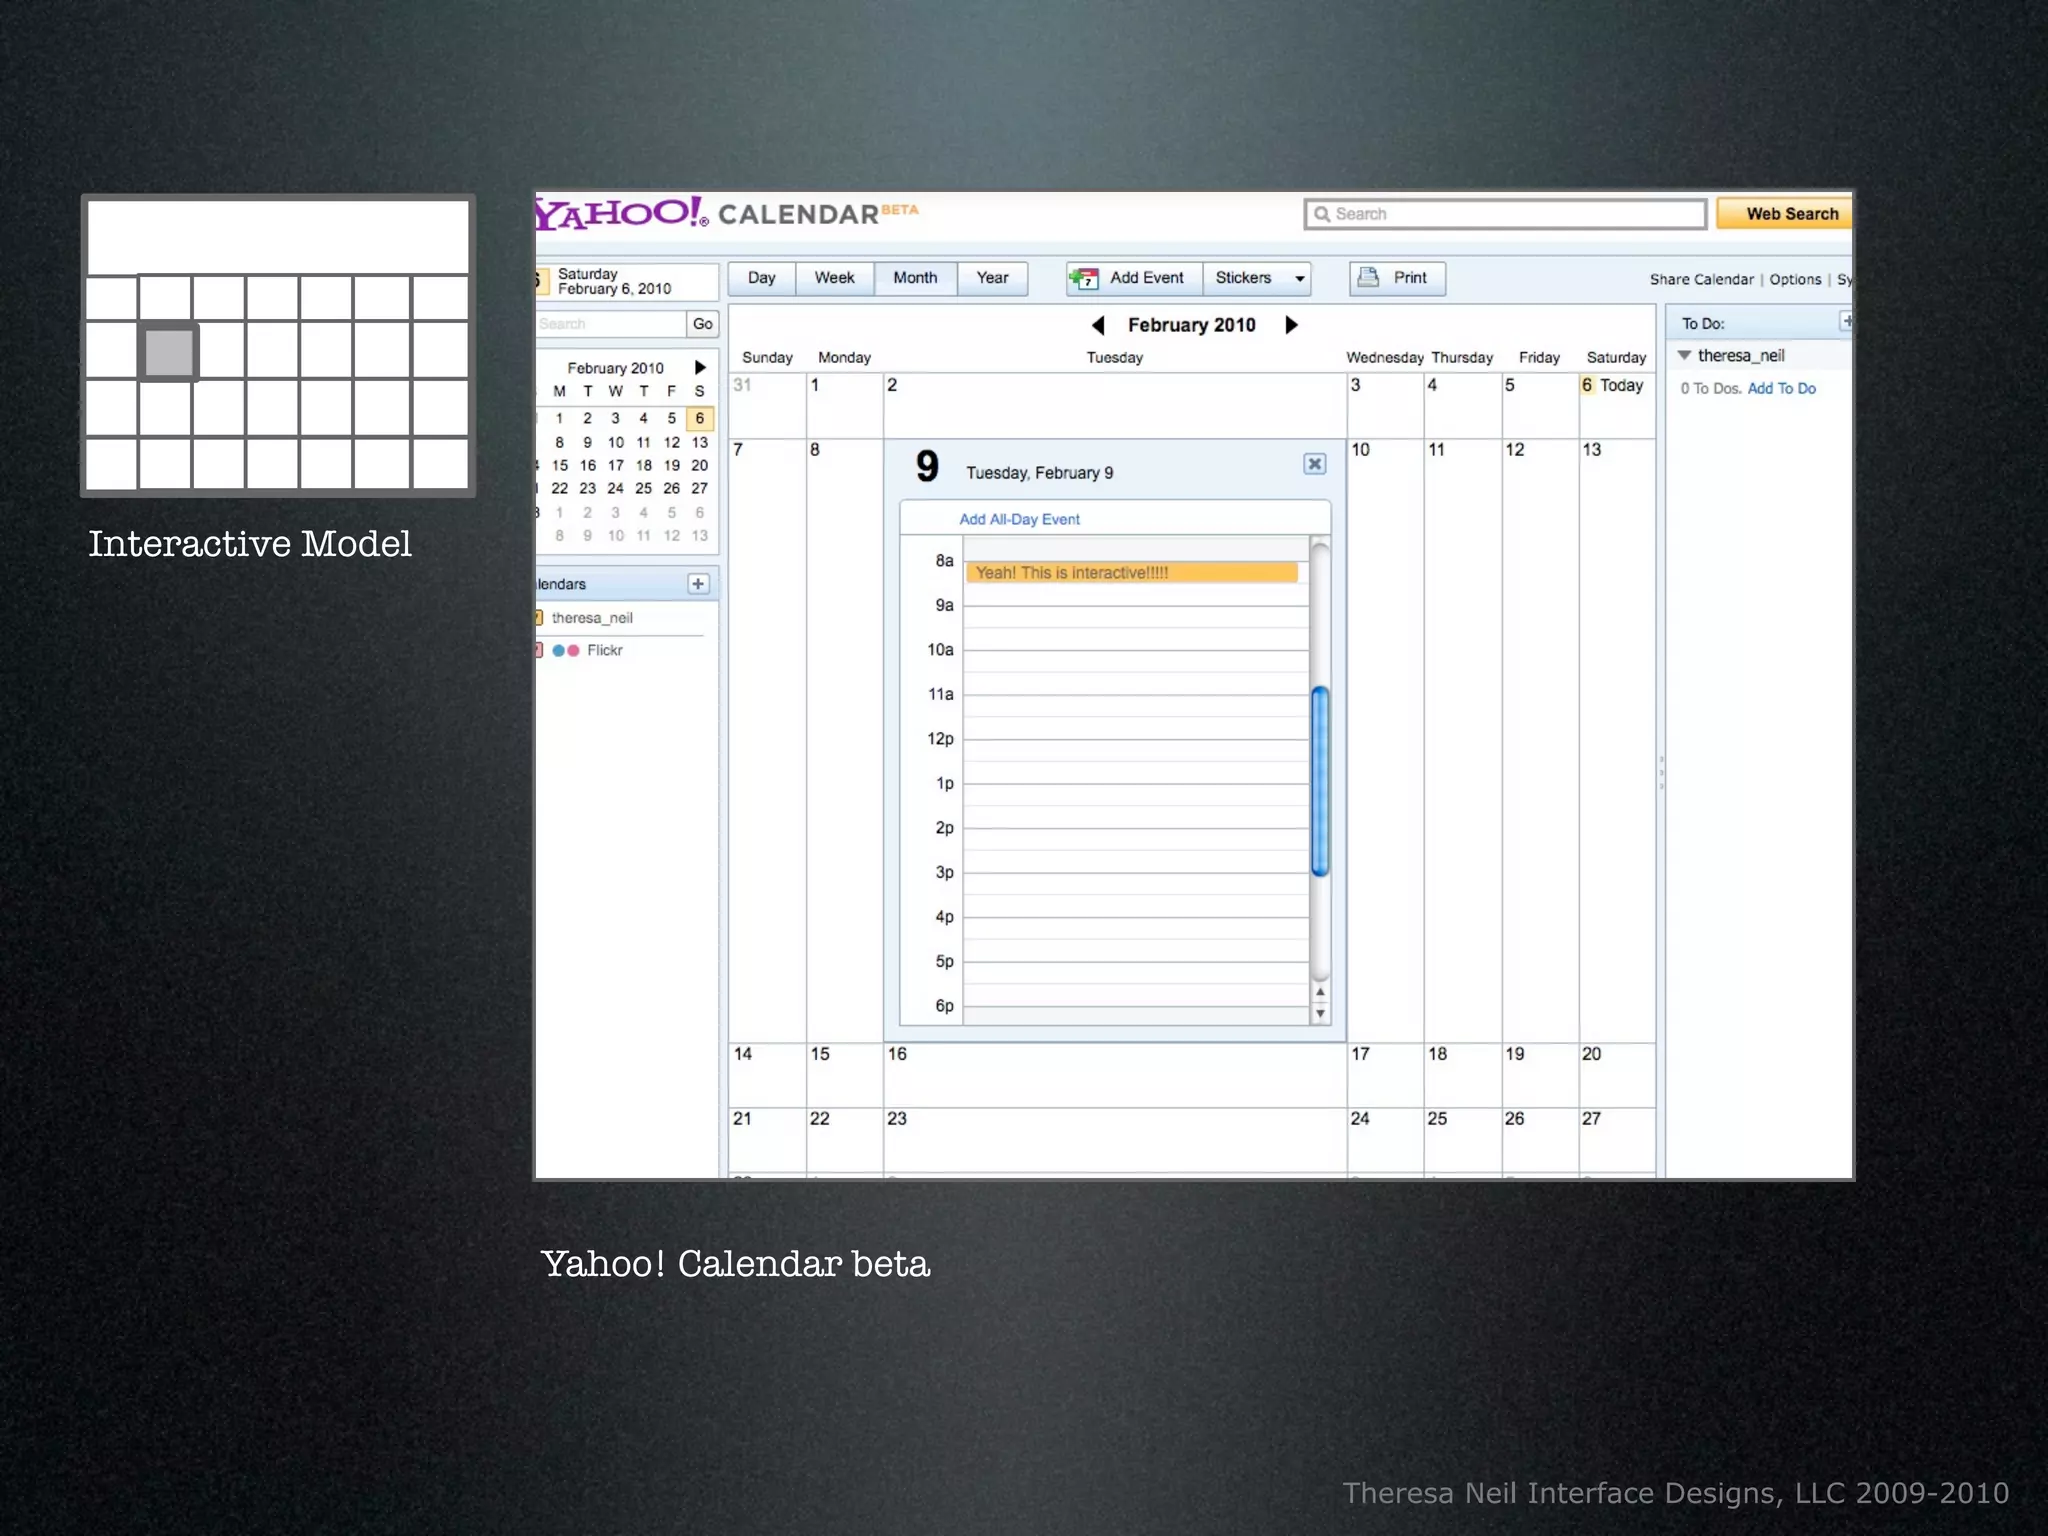Collapse the theresa_neil To Do list
The height and width of the screenshot is (1536, 2048).
pos(1684,356)
